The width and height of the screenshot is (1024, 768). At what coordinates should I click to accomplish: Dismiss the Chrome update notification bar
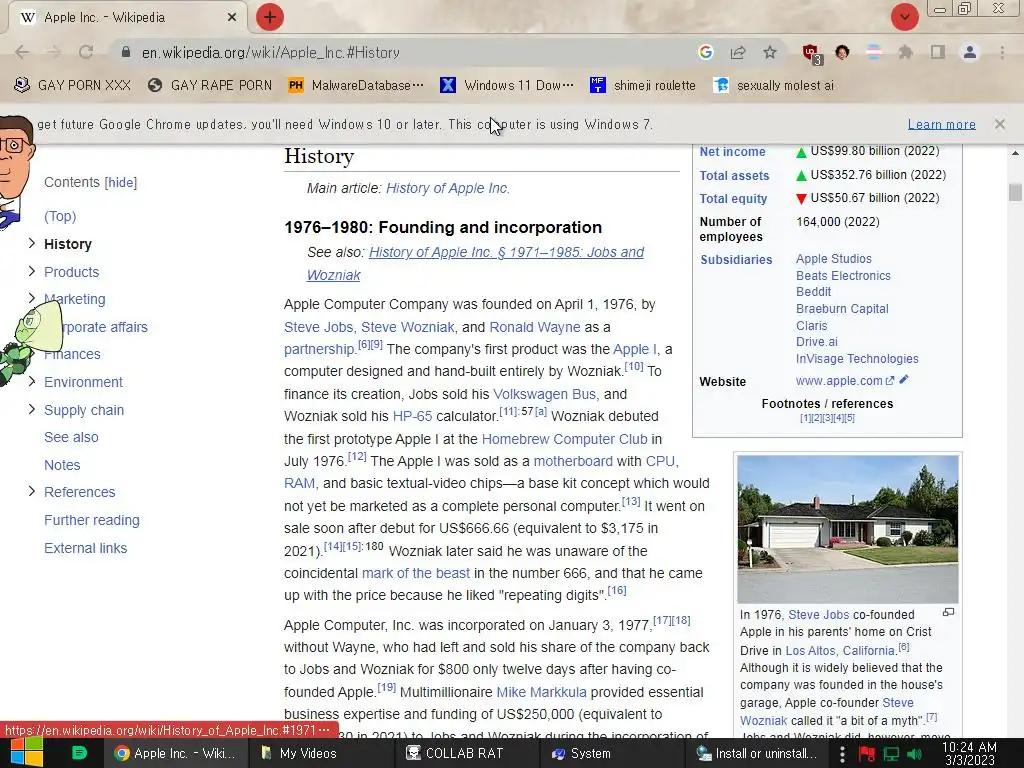coord(999,124)
